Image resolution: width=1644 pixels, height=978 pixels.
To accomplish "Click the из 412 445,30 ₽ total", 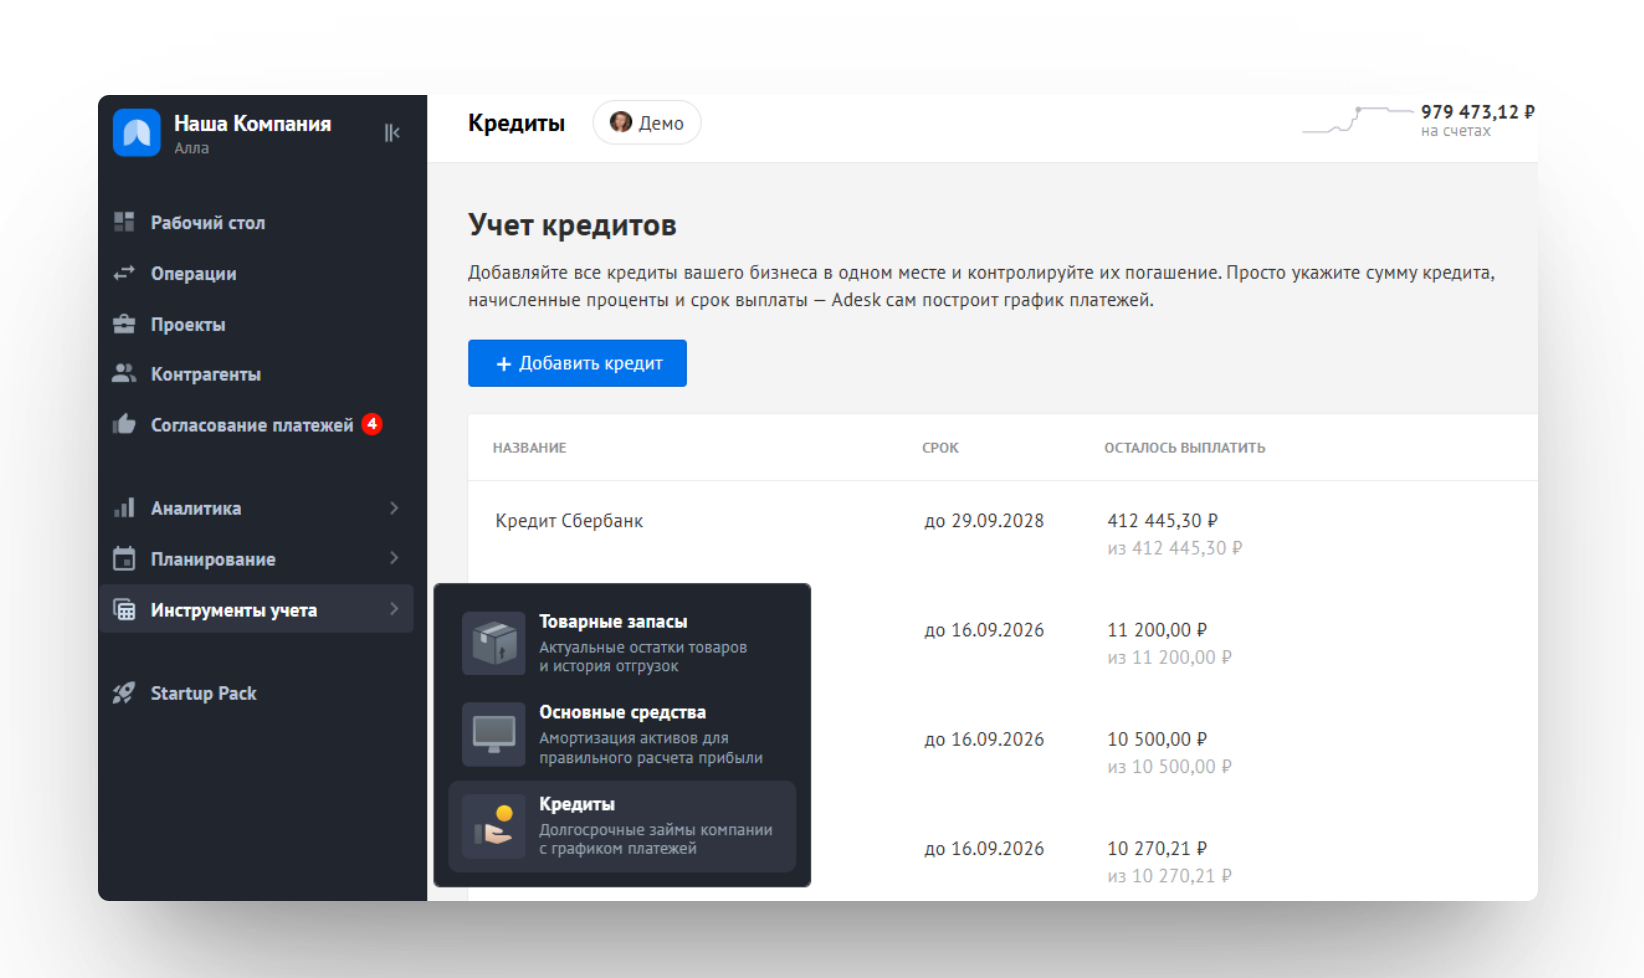I will tap(1175, 548).
